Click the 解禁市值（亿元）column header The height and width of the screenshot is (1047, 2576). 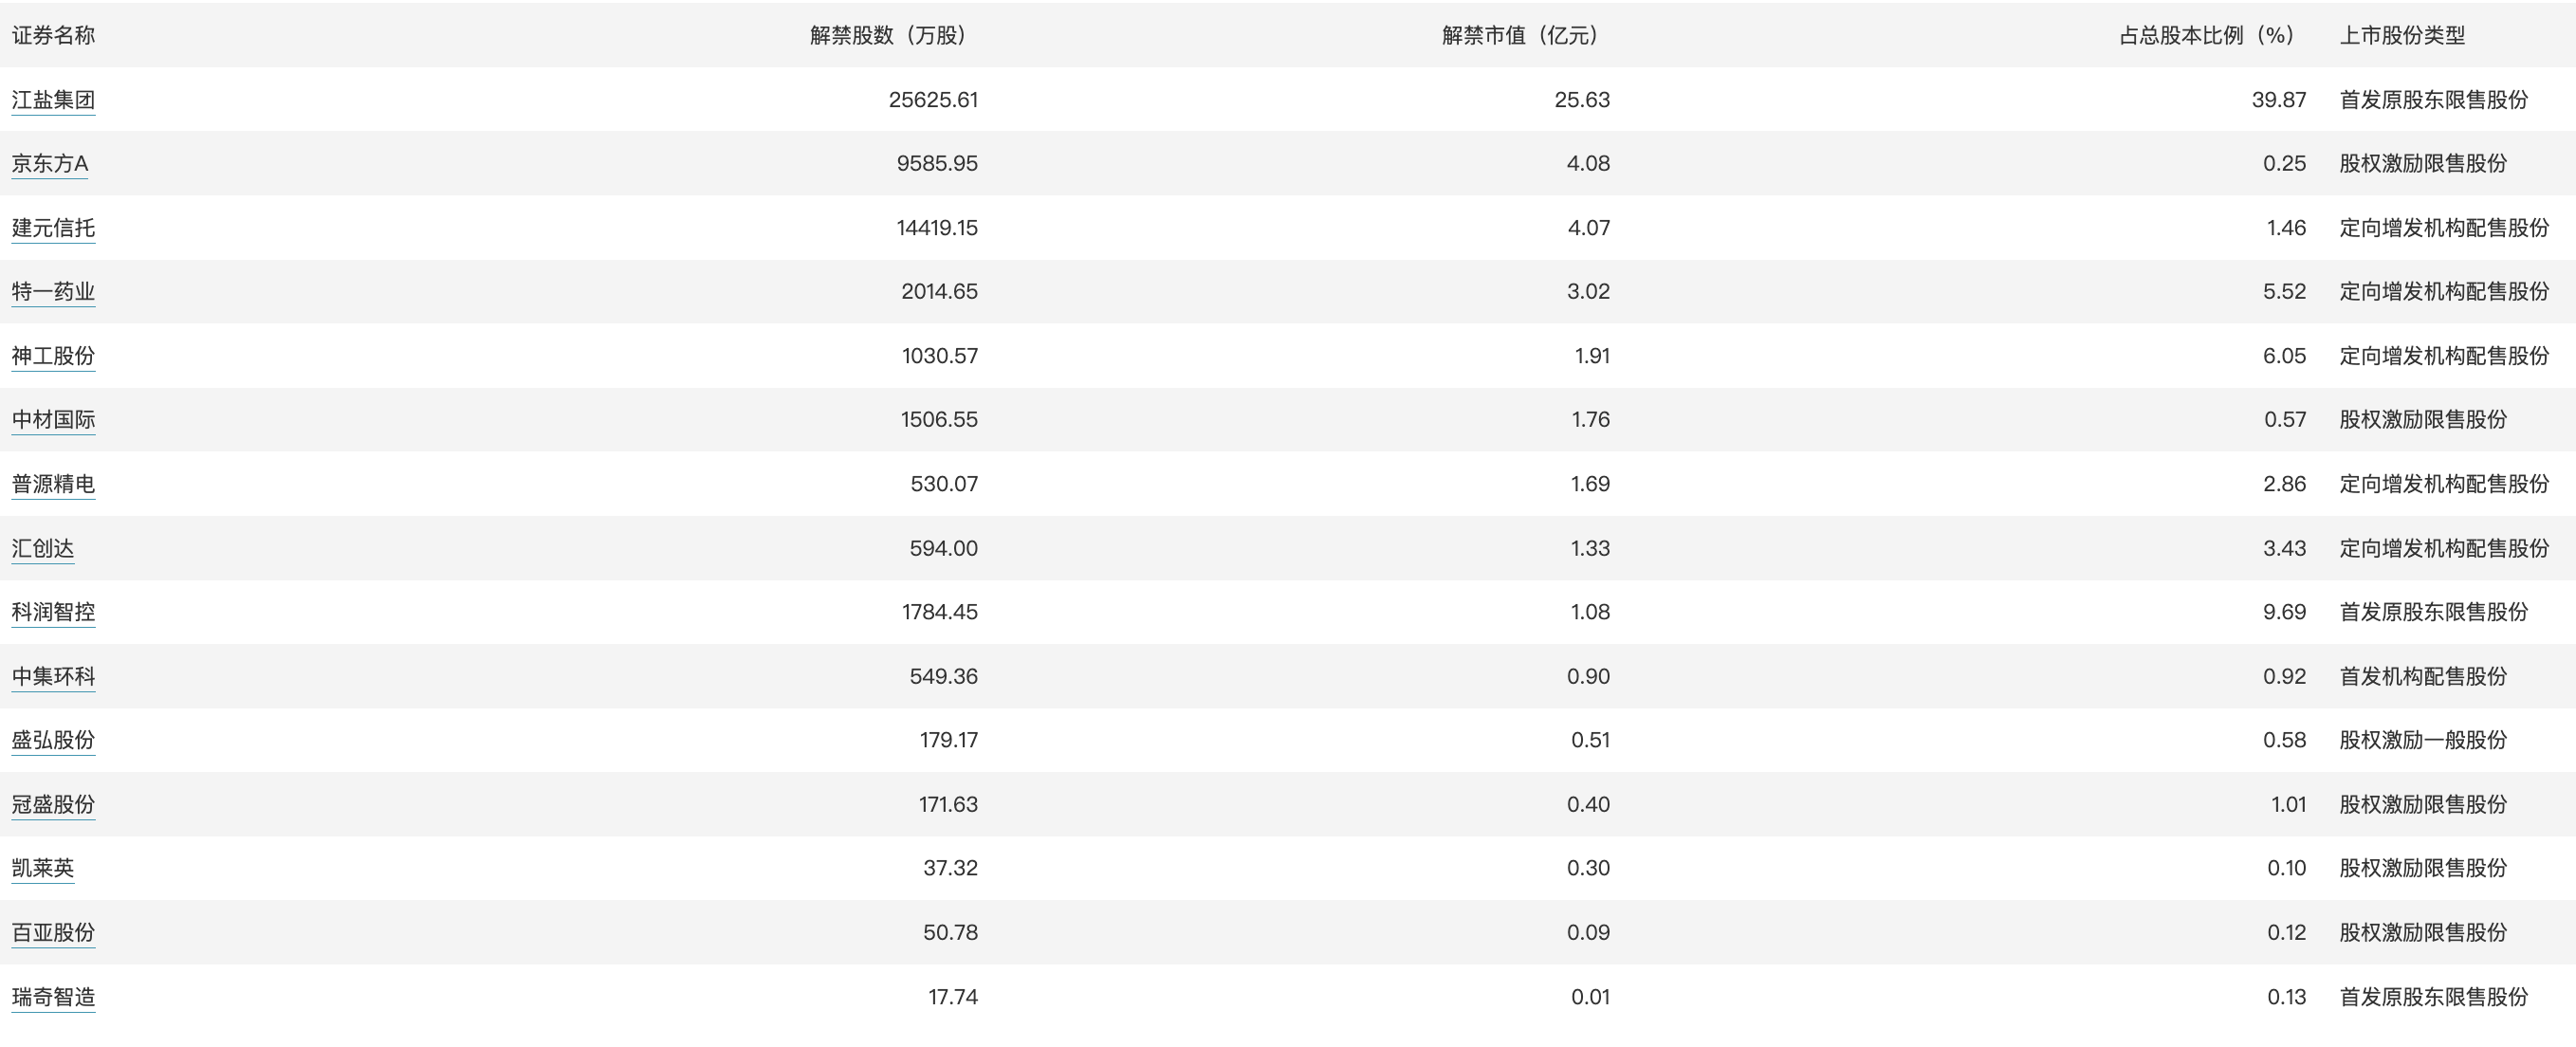1519,36
